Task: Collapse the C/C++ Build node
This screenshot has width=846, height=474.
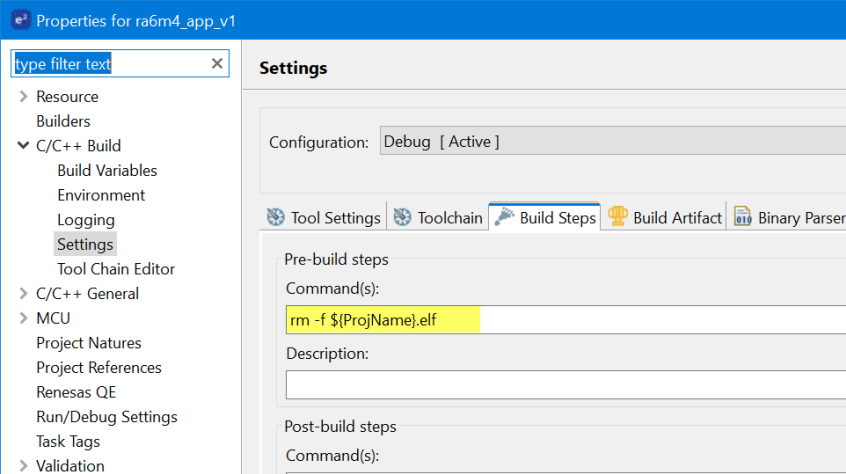Action: coord(23,146)
